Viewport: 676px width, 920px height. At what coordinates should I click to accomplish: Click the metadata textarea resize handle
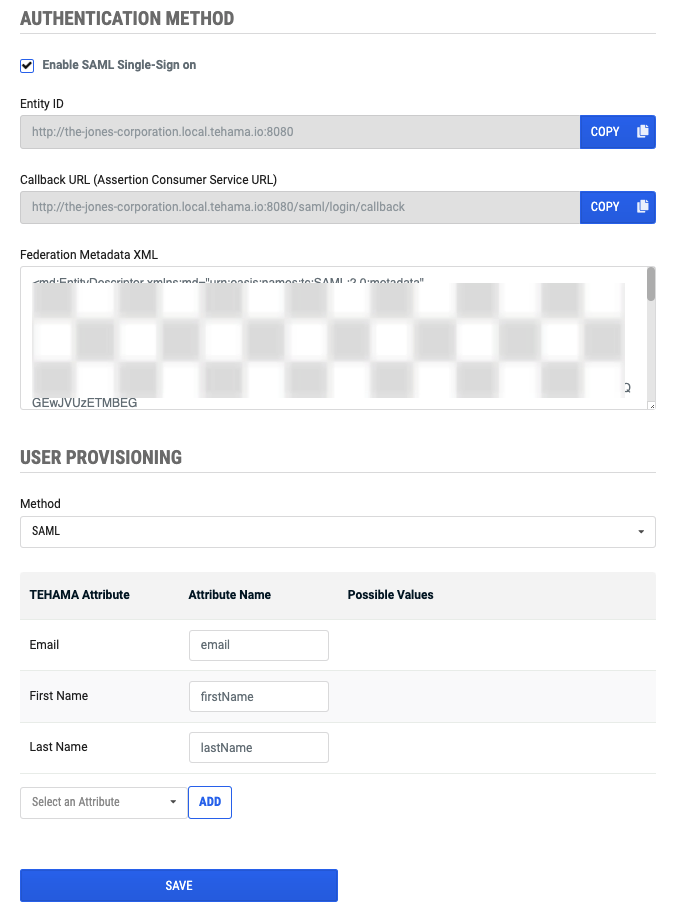tap(651, 405)
